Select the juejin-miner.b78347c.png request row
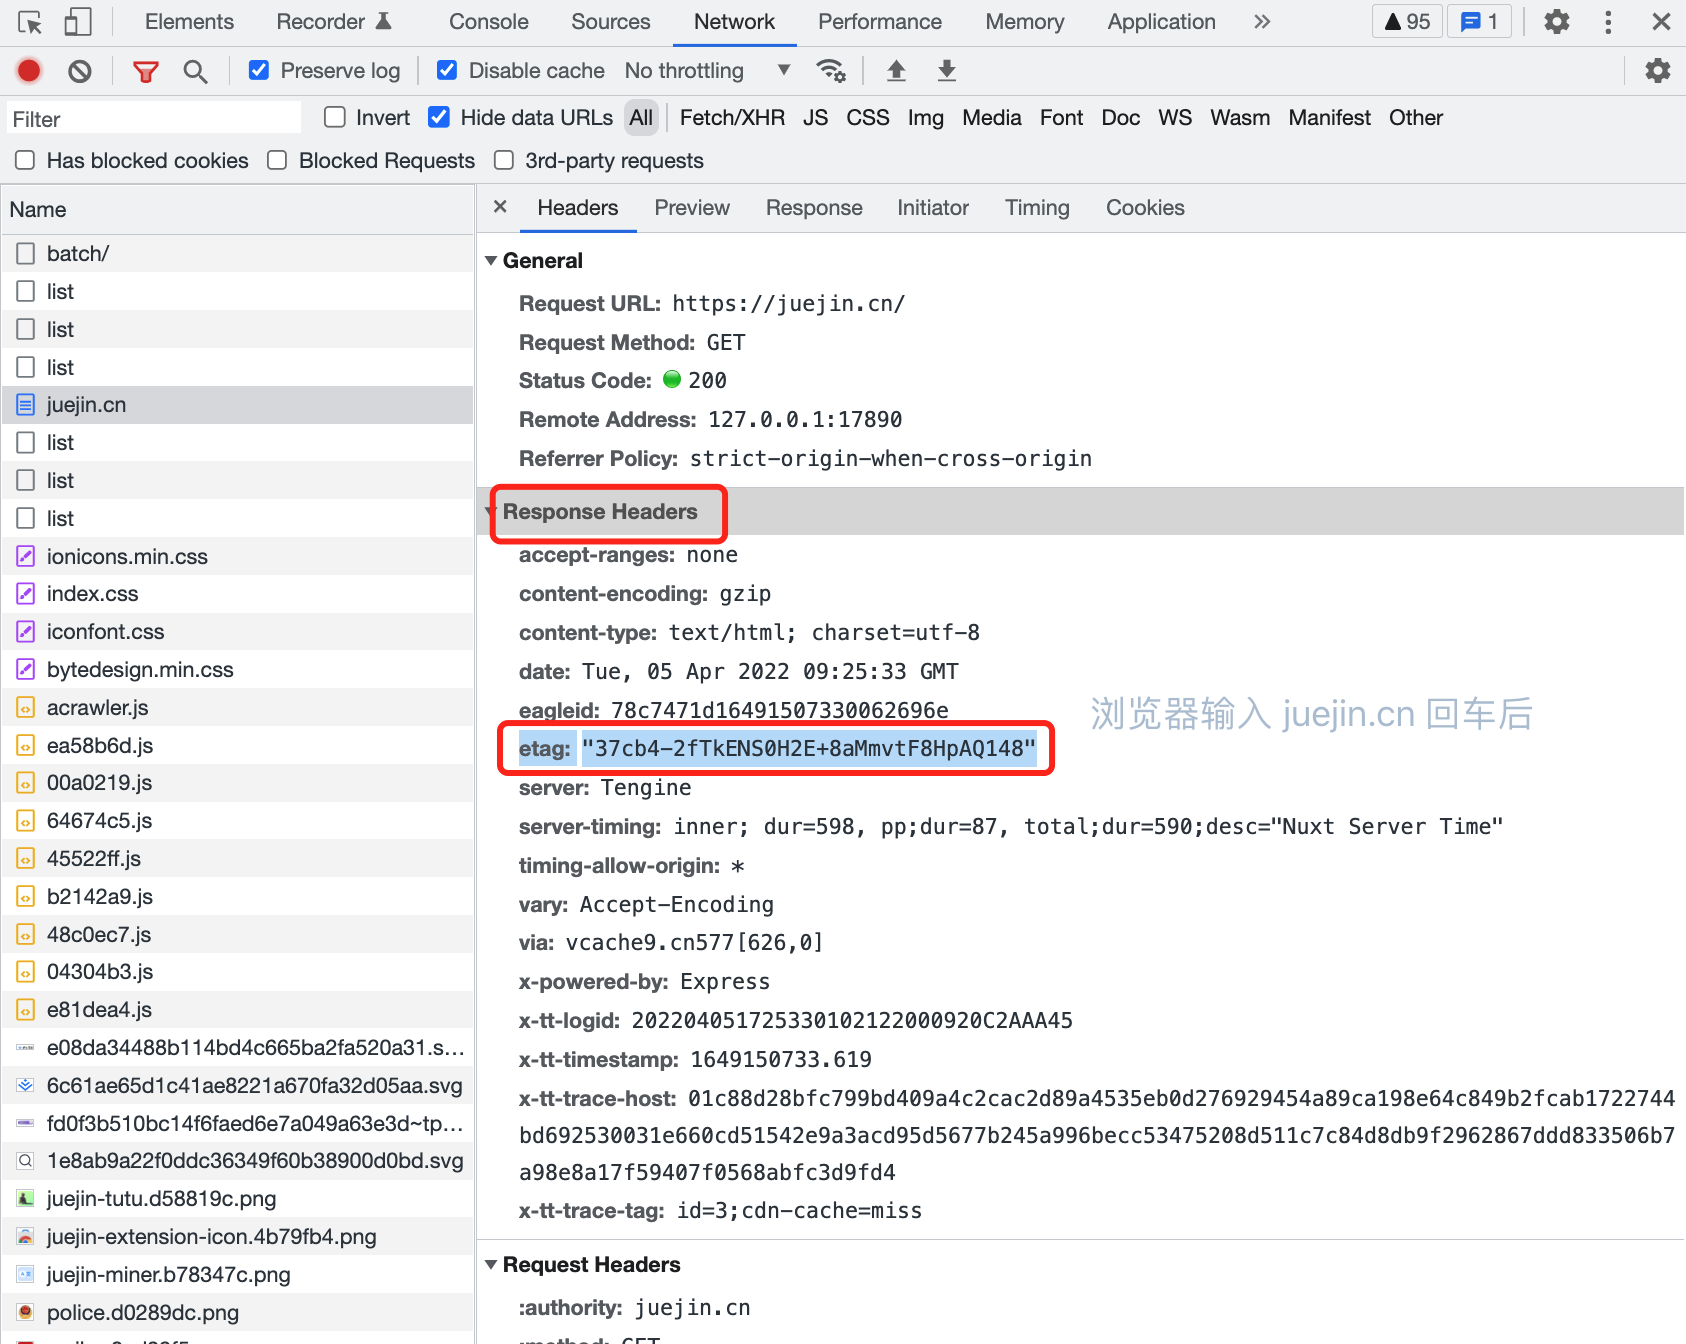Screen dimensions: 1686x1344 coord(237,1275)
